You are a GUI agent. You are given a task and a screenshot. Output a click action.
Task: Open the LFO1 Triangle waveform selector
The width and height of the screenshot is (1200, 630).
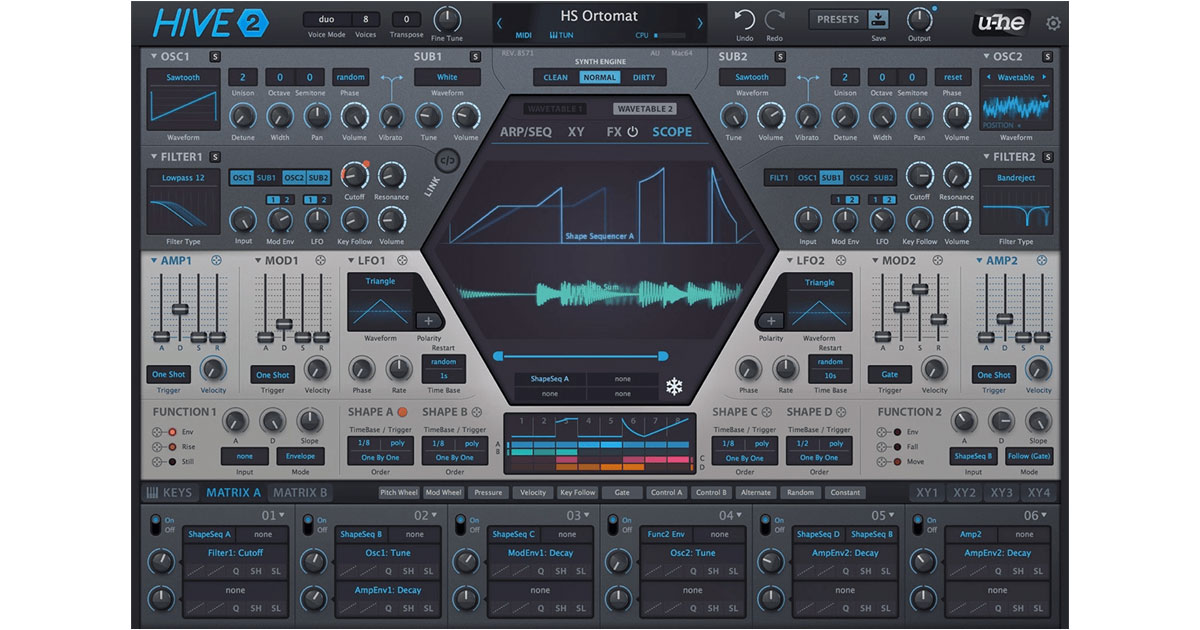click(x=379, y=282)
